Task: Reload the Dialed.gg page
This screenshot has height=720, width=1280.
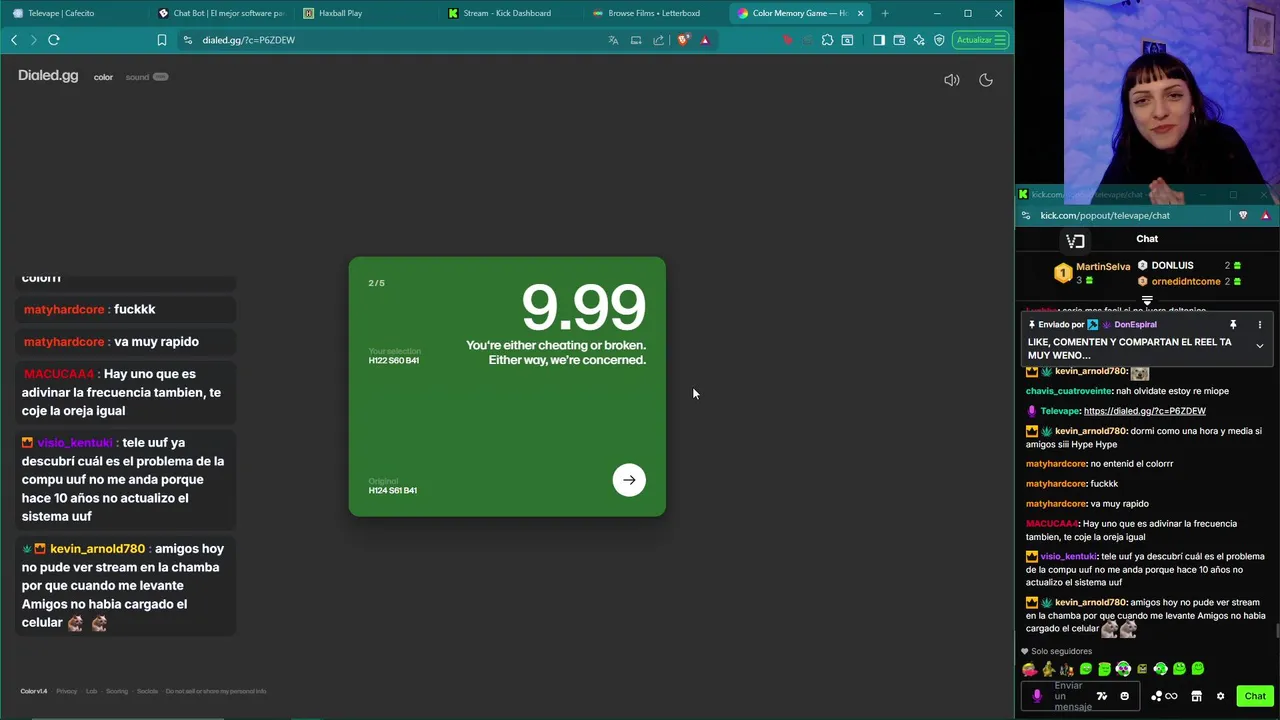Action: 54,40
